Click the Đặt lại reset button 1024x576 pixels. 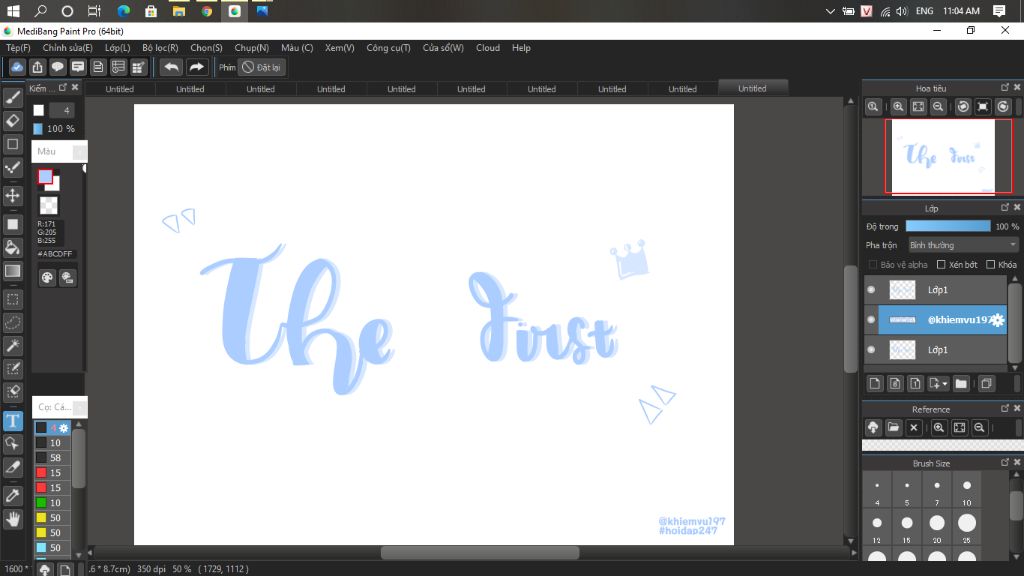pos(261,67)
